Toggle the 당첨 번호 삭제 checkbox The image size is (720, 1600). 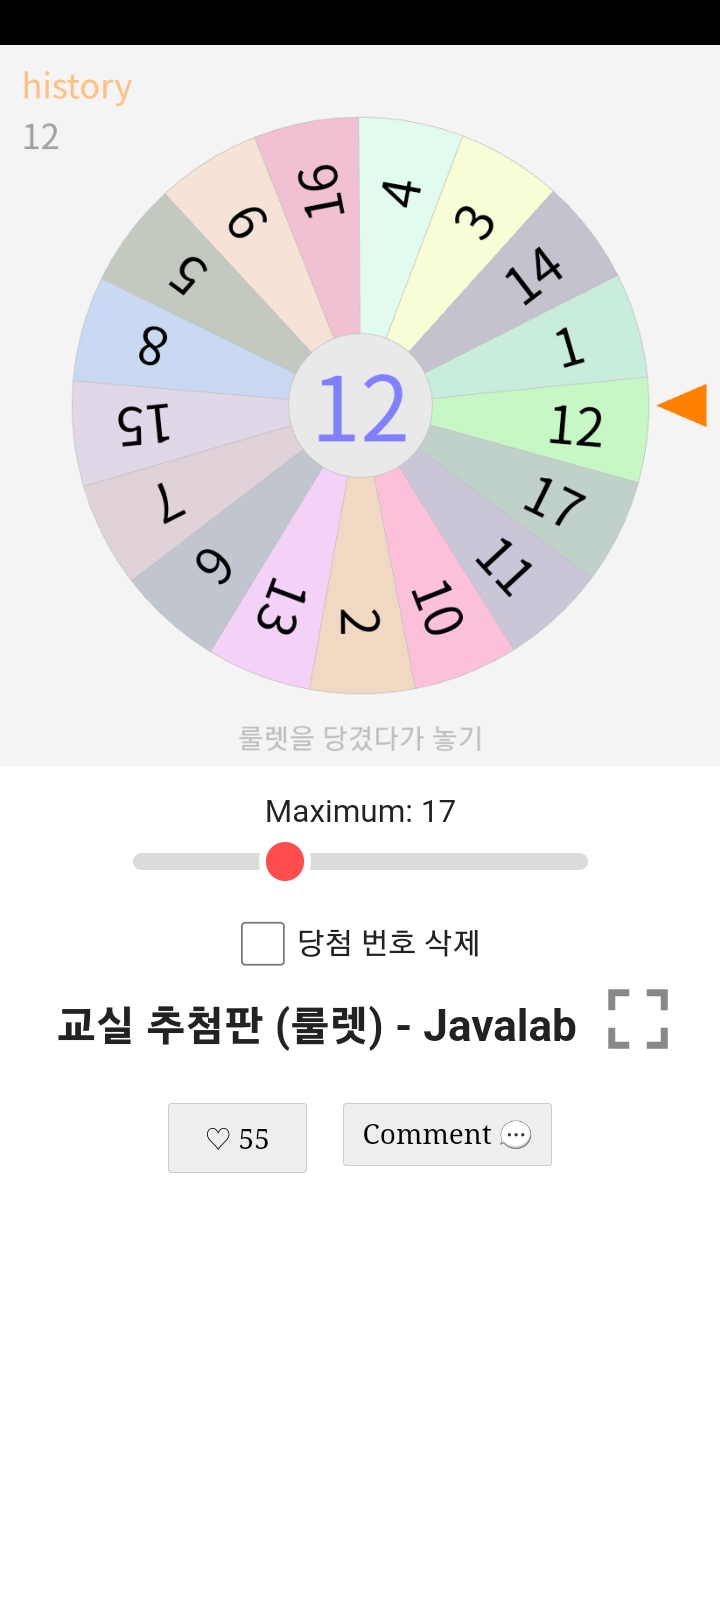pos(263,944)
